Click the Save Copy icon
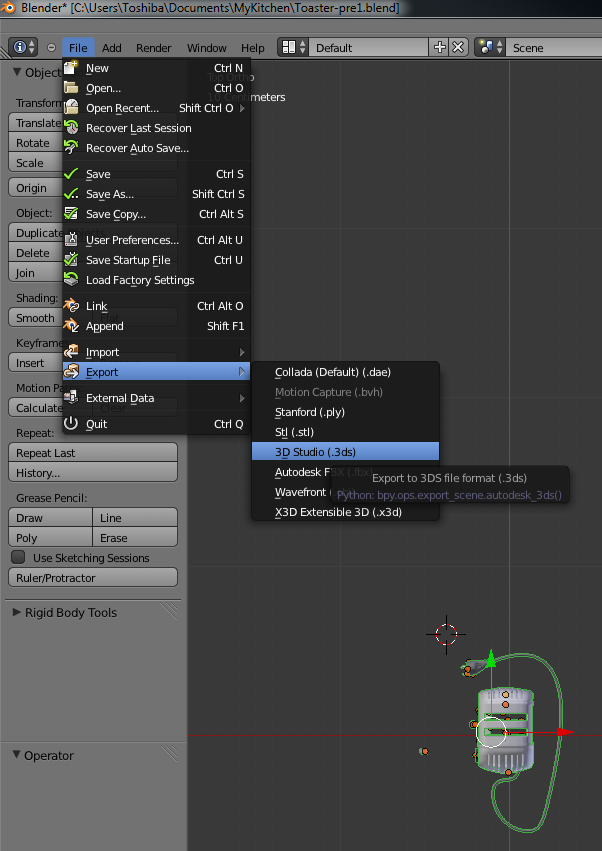602x851 pixels. coord(71,214)
